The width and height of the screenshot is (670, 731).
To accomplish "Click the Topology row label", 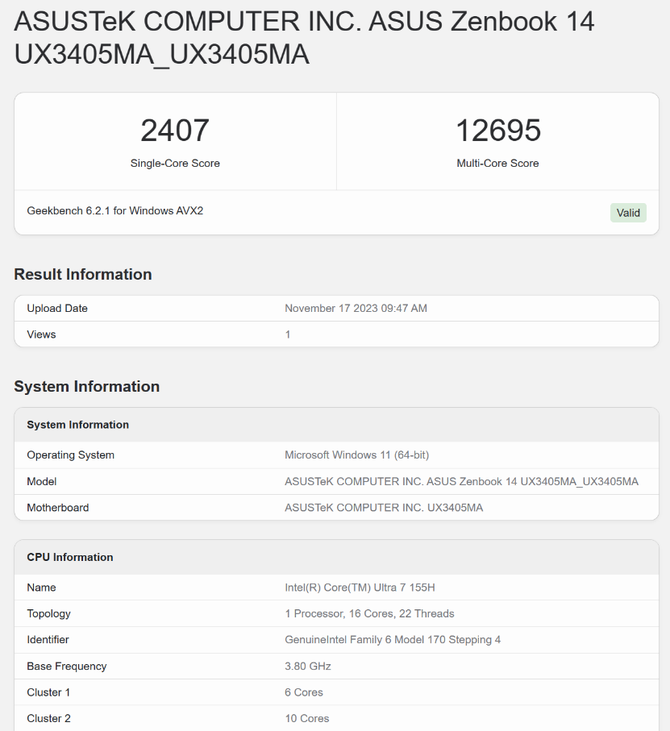I will (49, 614).
